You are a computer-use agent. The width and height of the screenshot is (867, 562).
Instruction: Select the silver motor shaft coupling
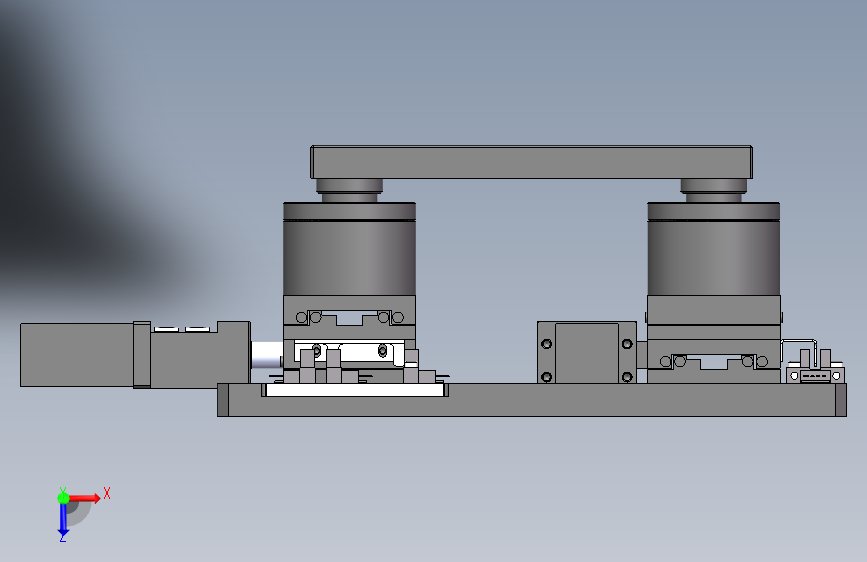tap(267, 355)
